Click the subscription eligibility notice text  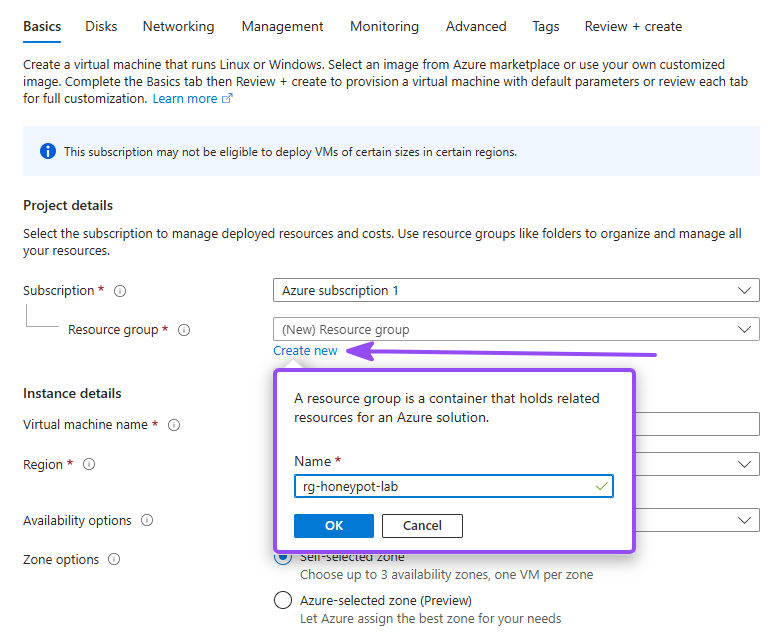[x=290, y=152]
